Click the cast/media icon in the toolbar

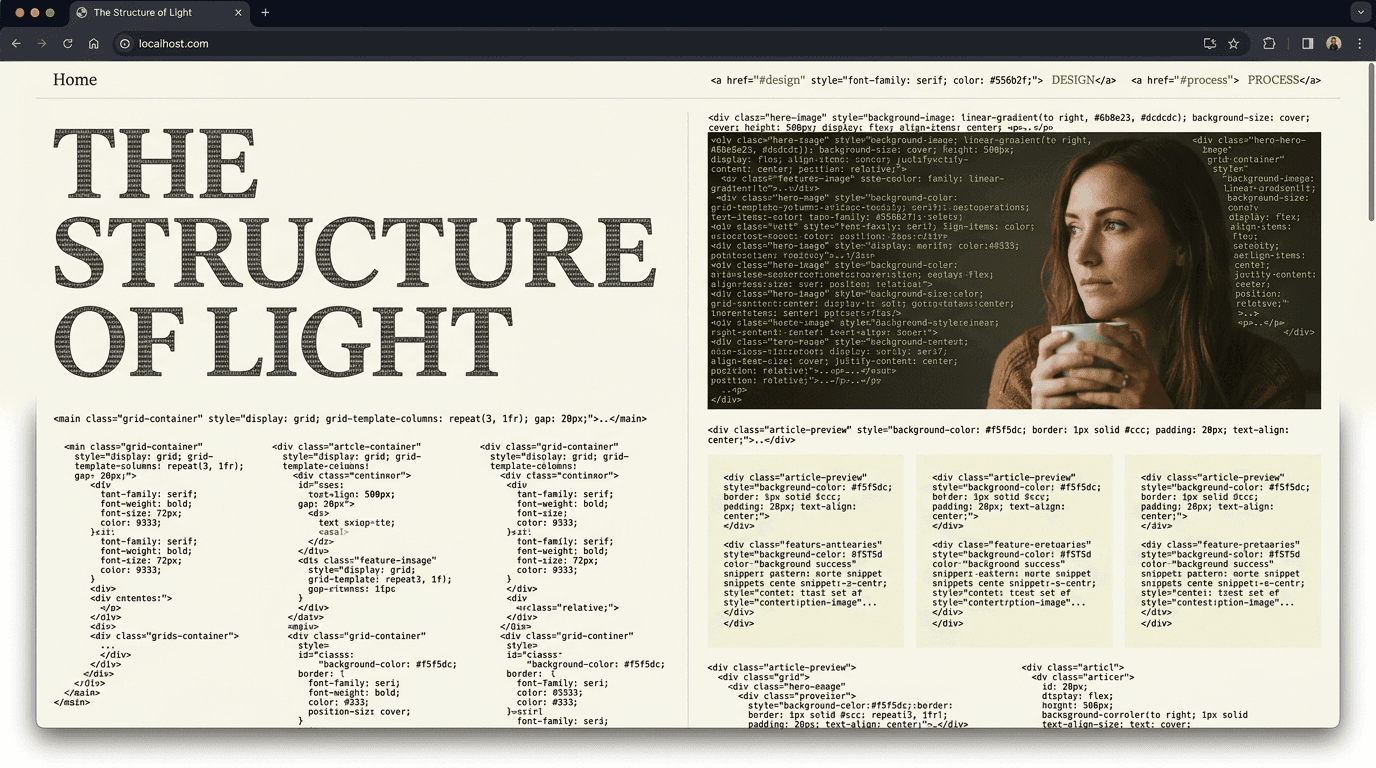tap(1209, 43)
